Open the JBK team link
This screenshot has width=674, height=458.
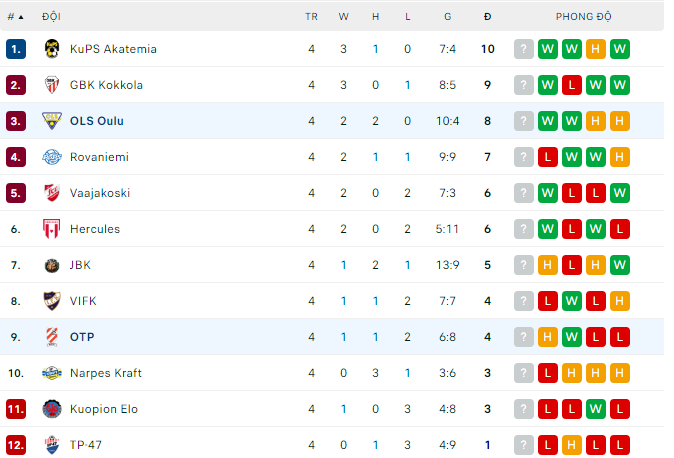pyautogui.click(x=80, y=265)
